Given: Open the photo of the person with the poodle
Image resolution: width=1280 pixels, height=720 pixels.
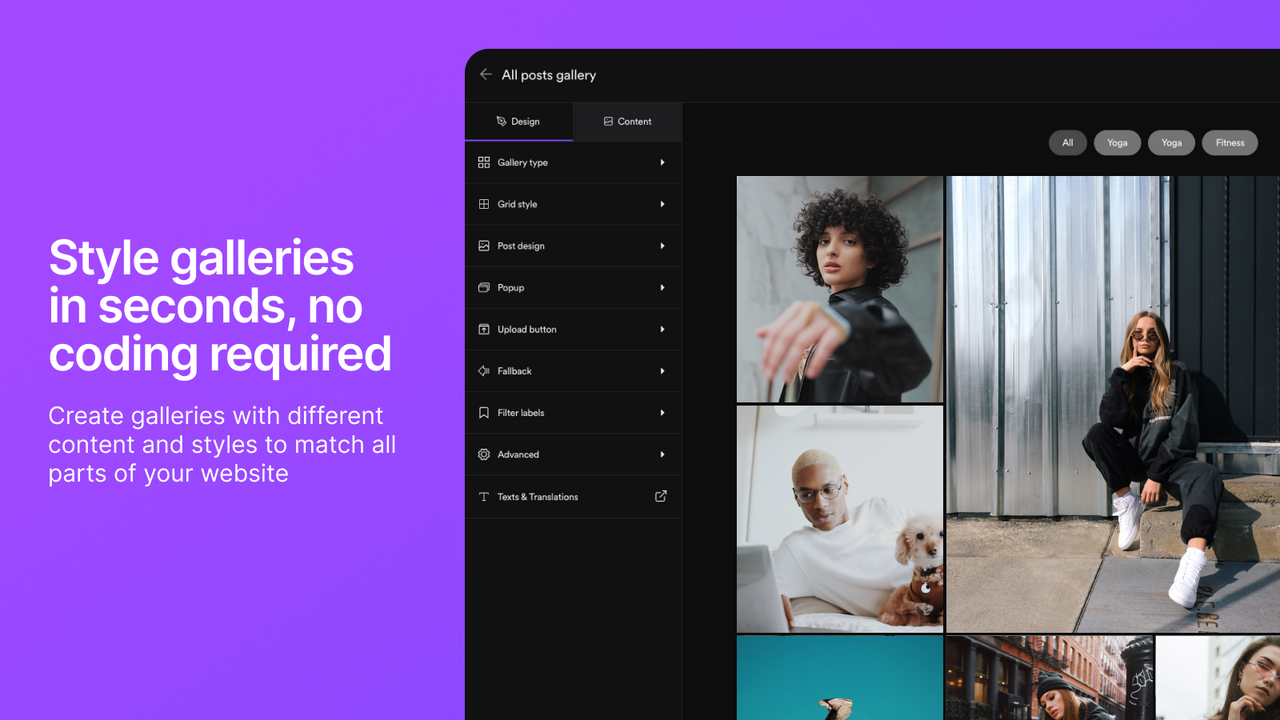Looking at the screenshot, I should point(839,518).
